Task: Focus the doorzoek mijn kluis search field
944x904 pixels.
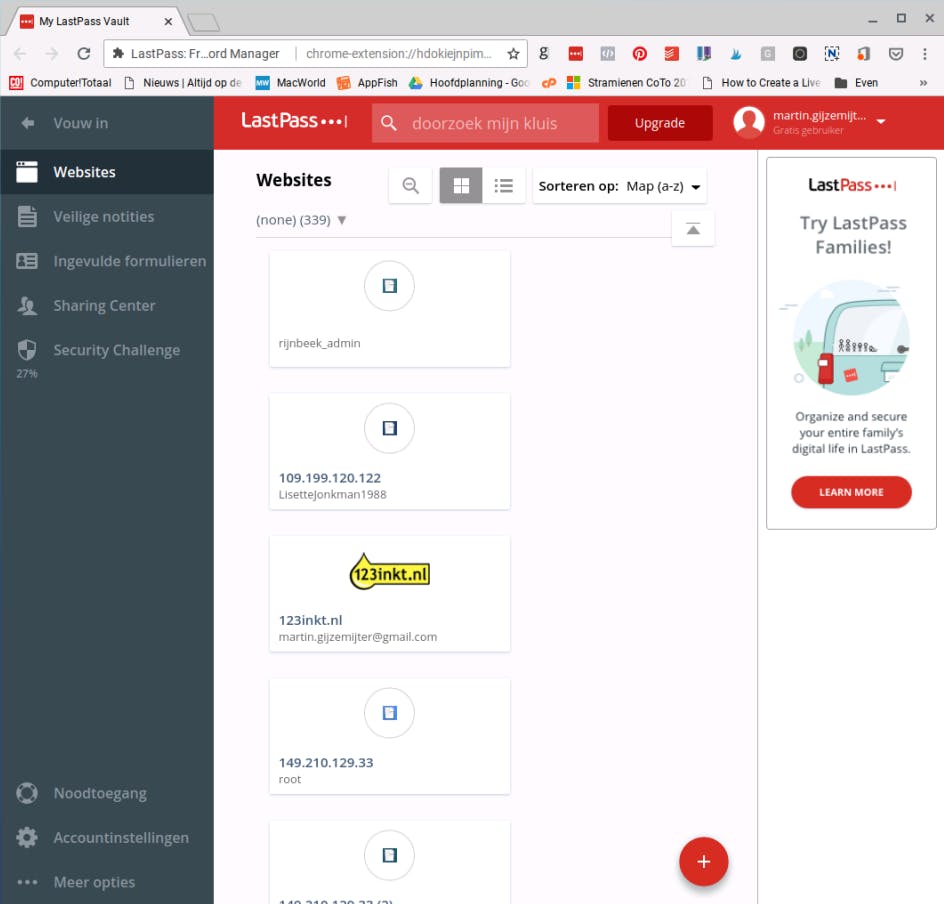Action: pyautogui.click(x=485, y=123)
